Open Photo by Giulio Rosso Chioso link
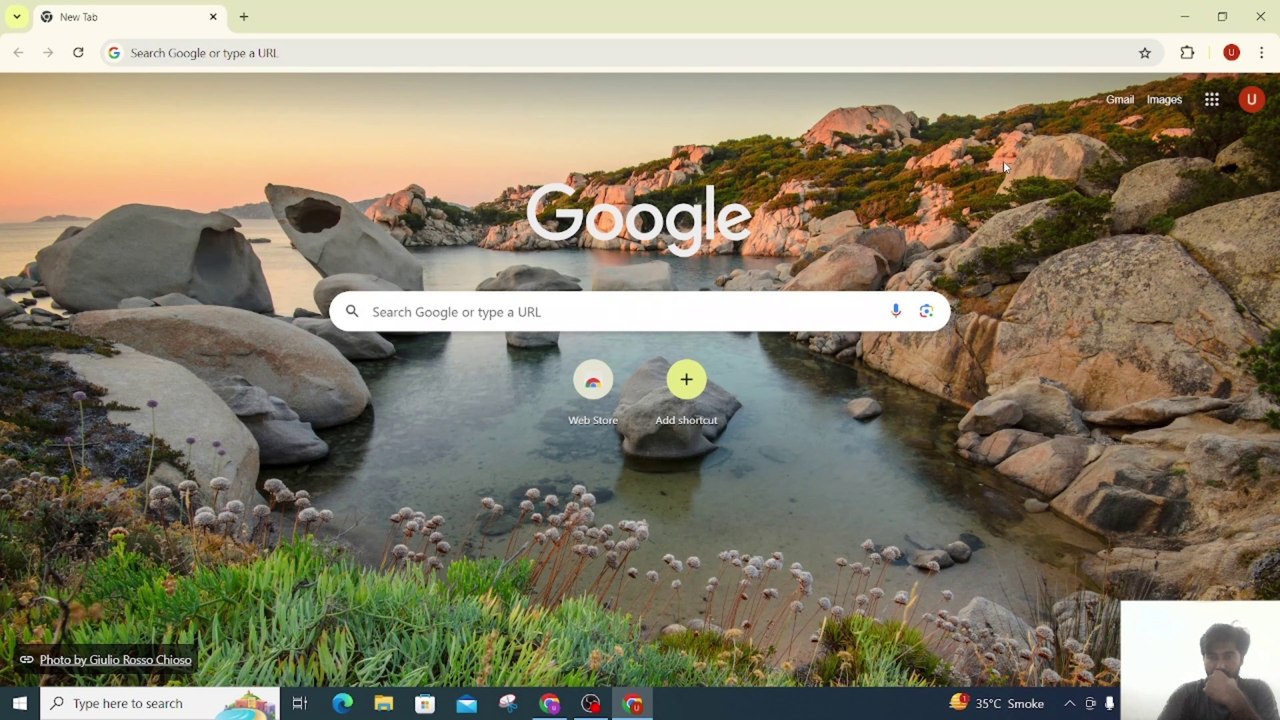The image size is (1280, 720). (x=115, y=660)
